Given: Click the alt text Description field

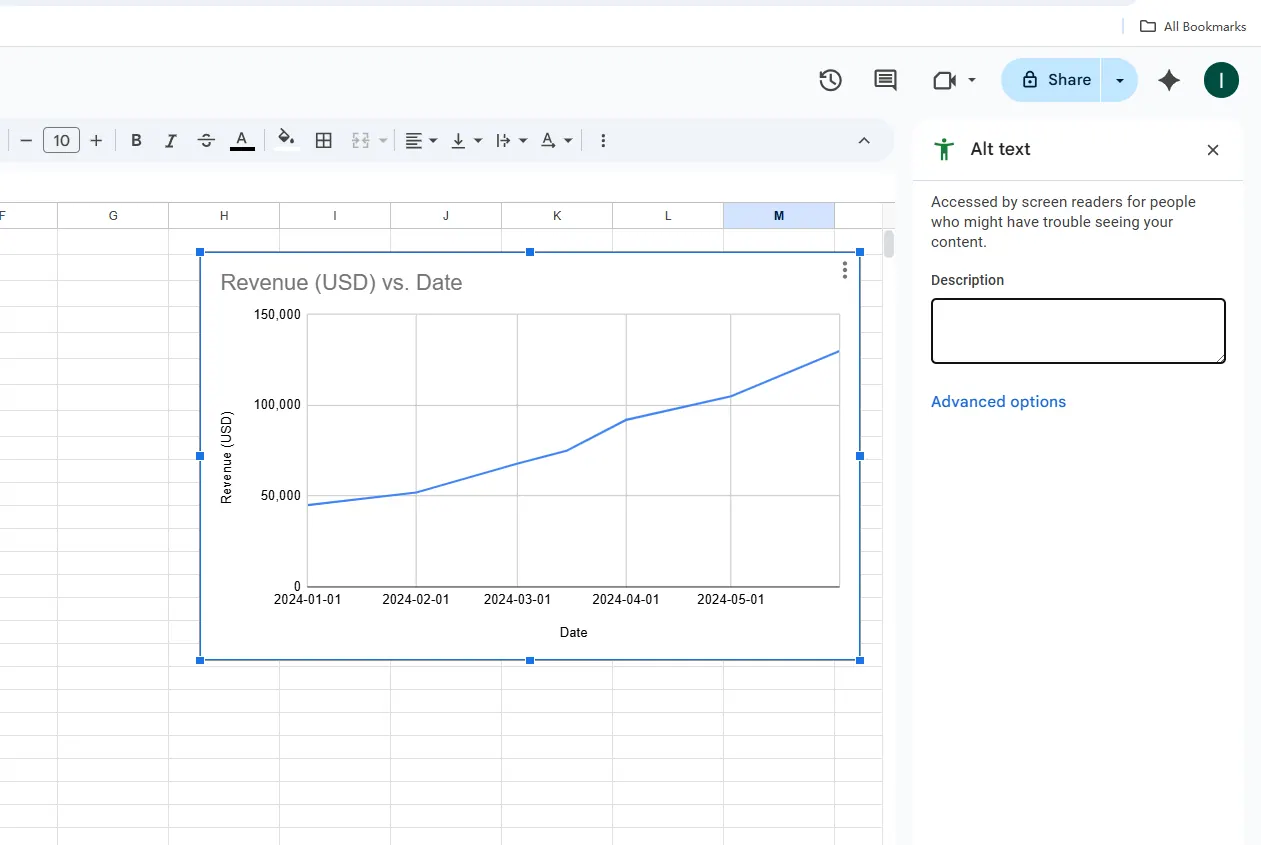Looking at the screenshot, I should pyautogui.click(x=1078, y=331).
